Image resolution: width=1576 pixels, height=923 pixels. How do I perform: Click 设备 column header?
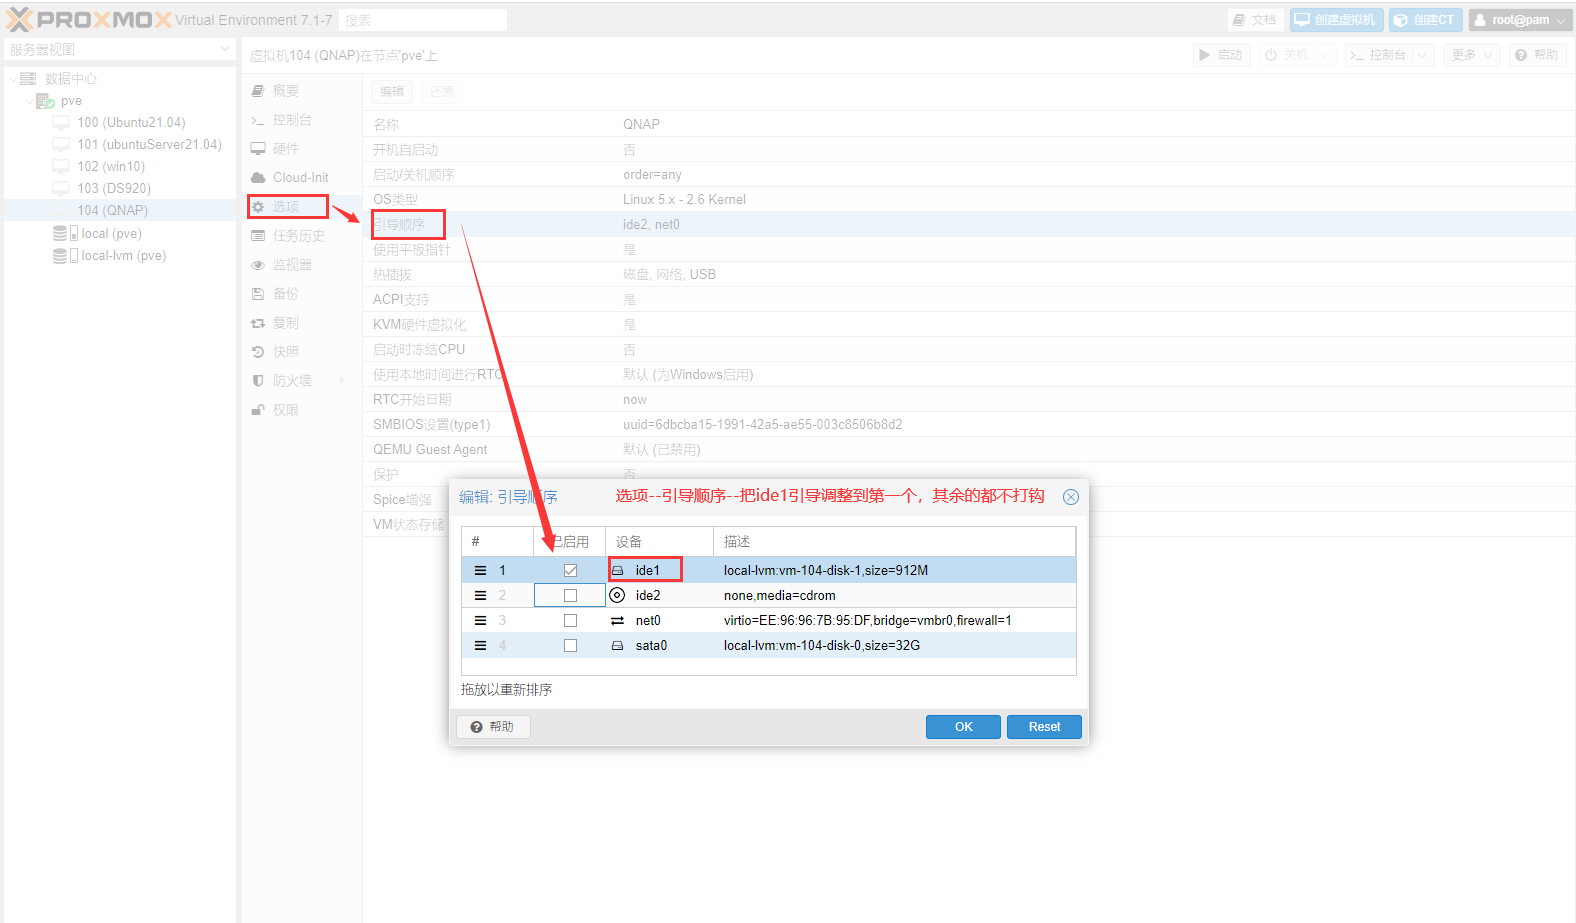coord(659,541)
